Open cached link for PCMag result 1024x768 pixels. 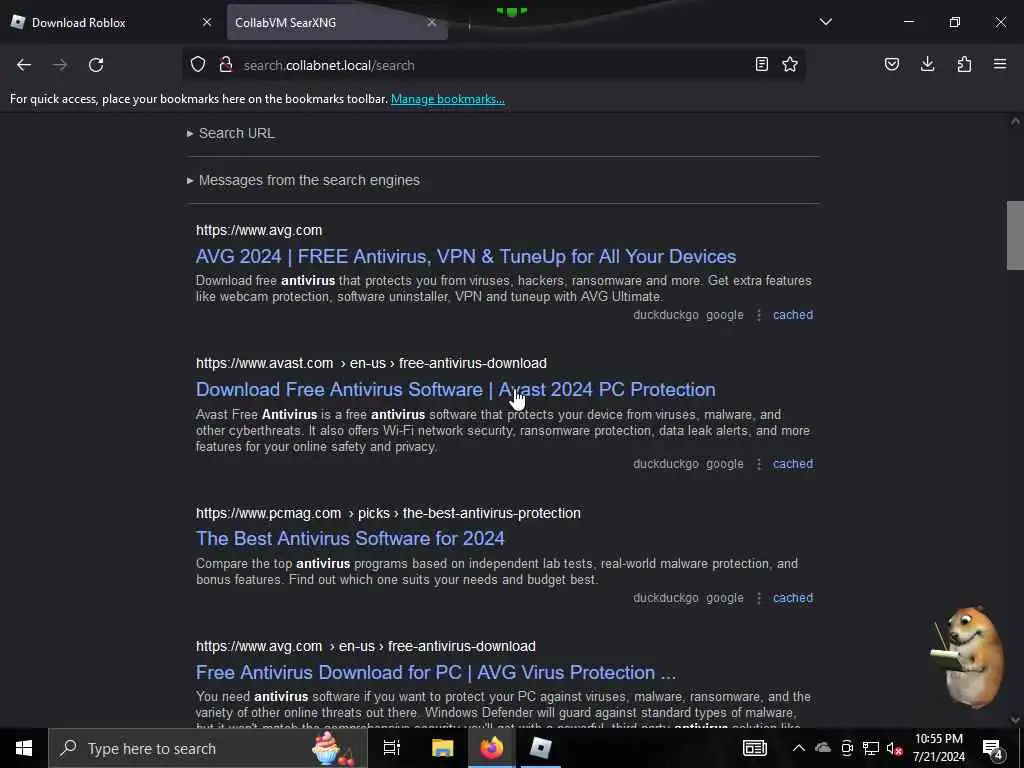click(x=793, y=598)
